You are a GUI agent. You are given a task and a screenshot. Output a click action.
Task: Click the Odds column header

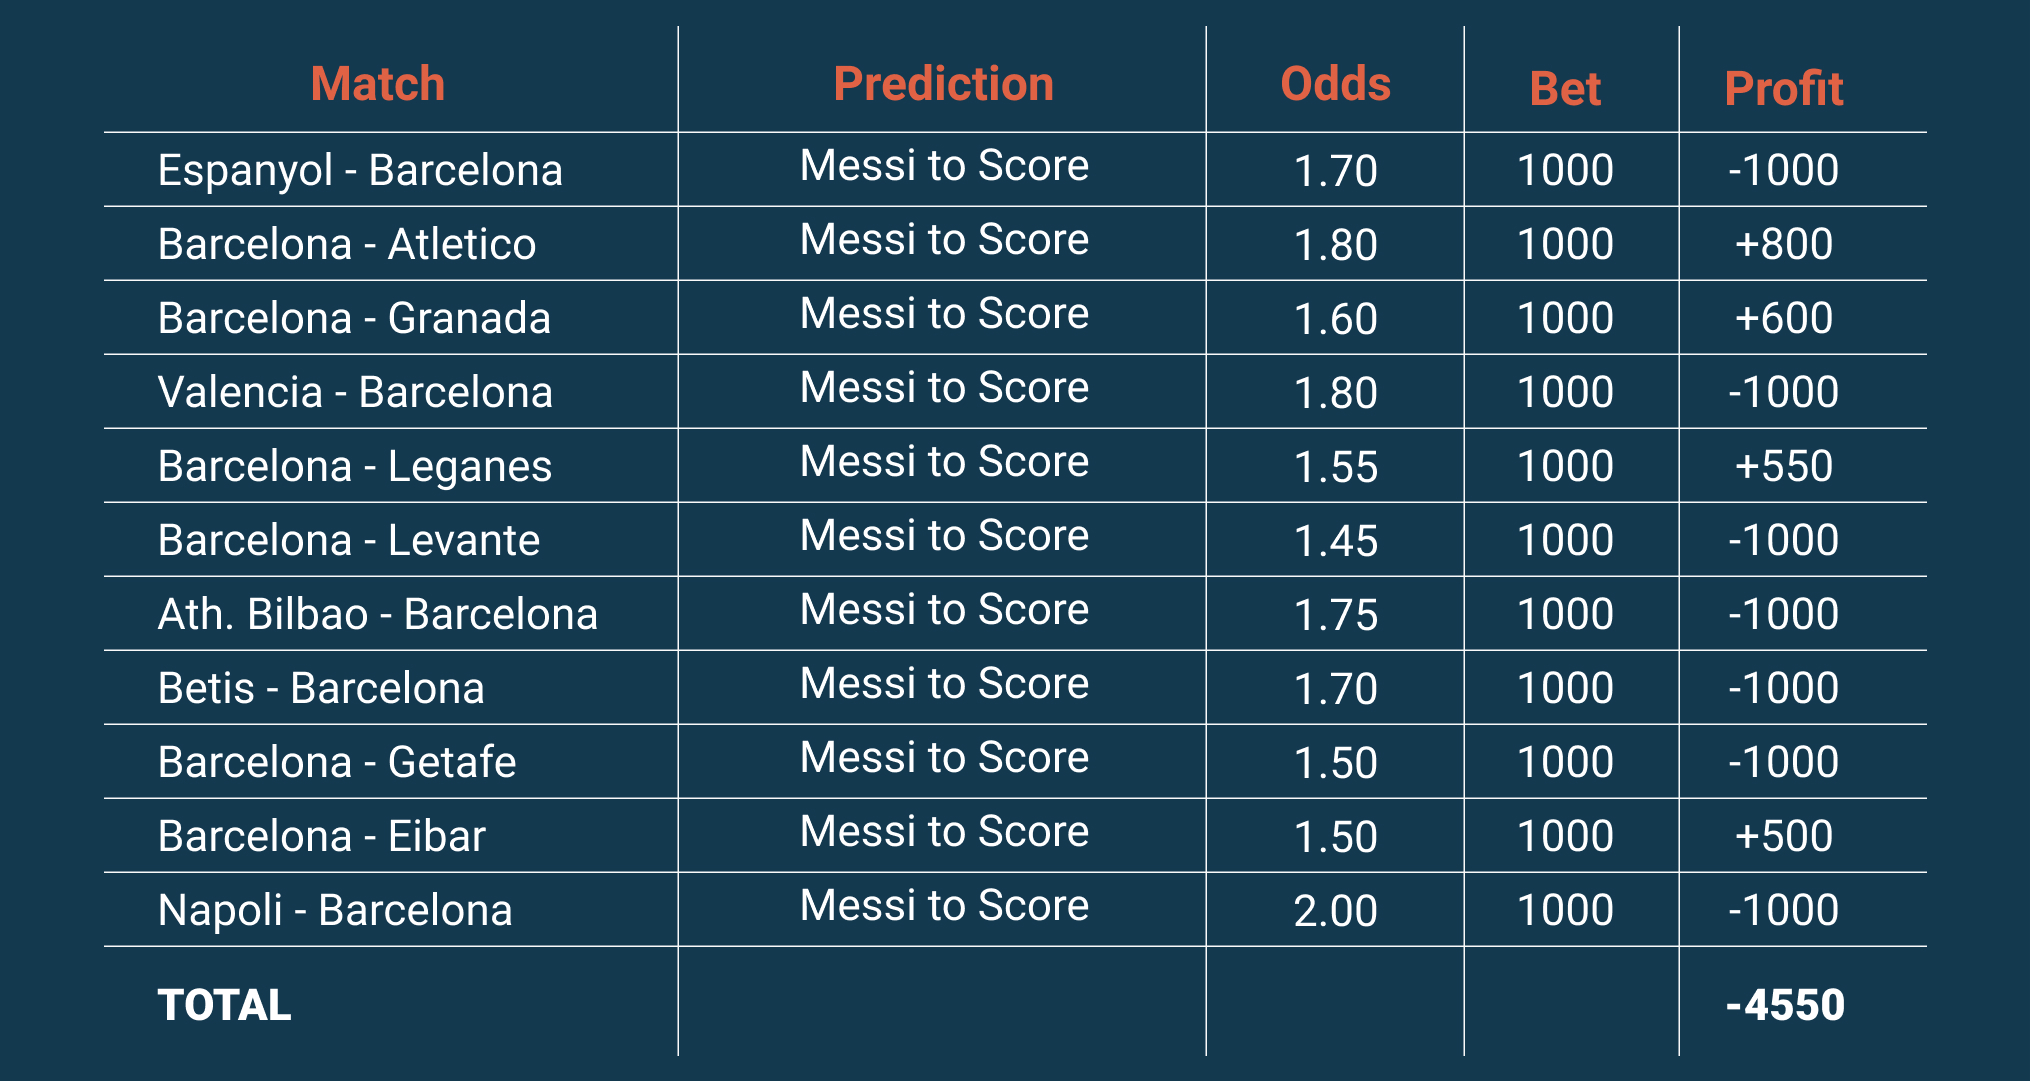click(x=1335, y=84)
